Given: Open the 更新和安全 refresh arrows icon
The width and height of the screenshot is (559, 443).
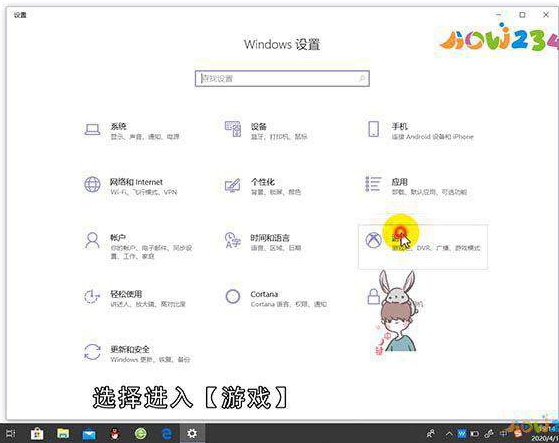Looking at the screenshot, I should point(92,352).
